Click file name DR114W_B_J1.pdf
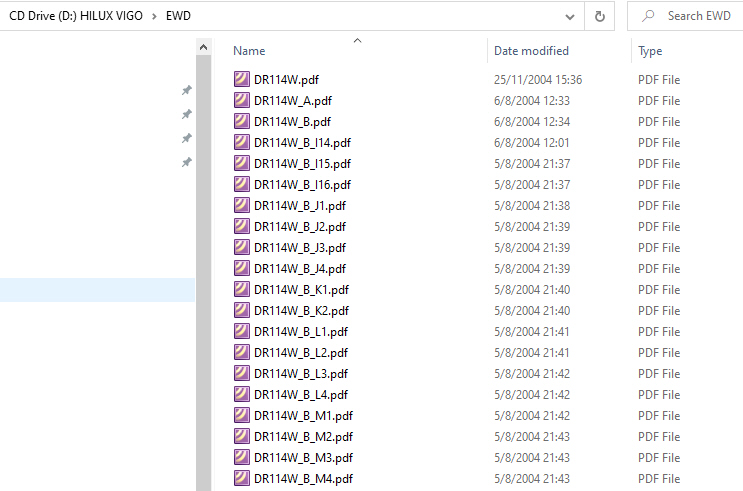This screenshot has height=491, width=743. [x=300, y=206]
